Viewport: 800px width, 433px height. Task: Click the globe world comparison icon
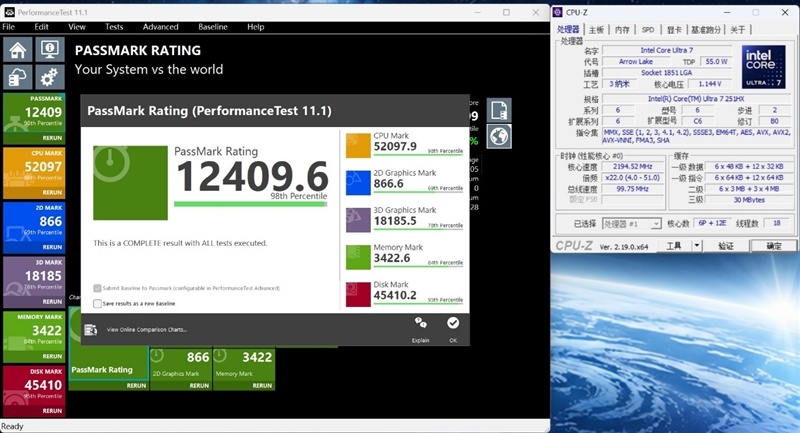(498, 136)
